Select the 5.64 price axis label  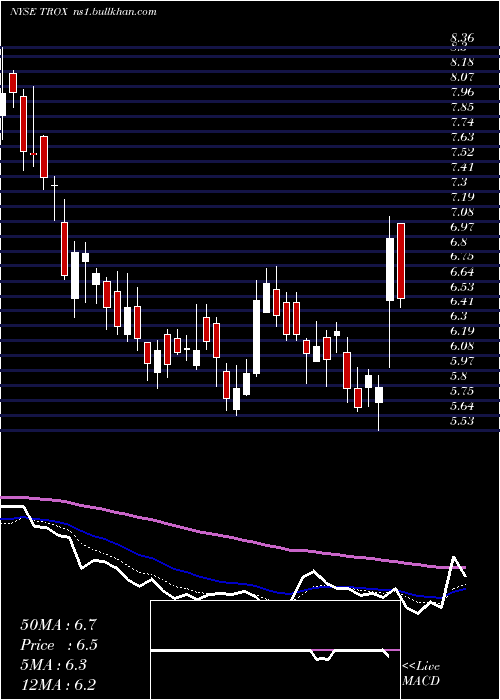click(x=462, y=406)
